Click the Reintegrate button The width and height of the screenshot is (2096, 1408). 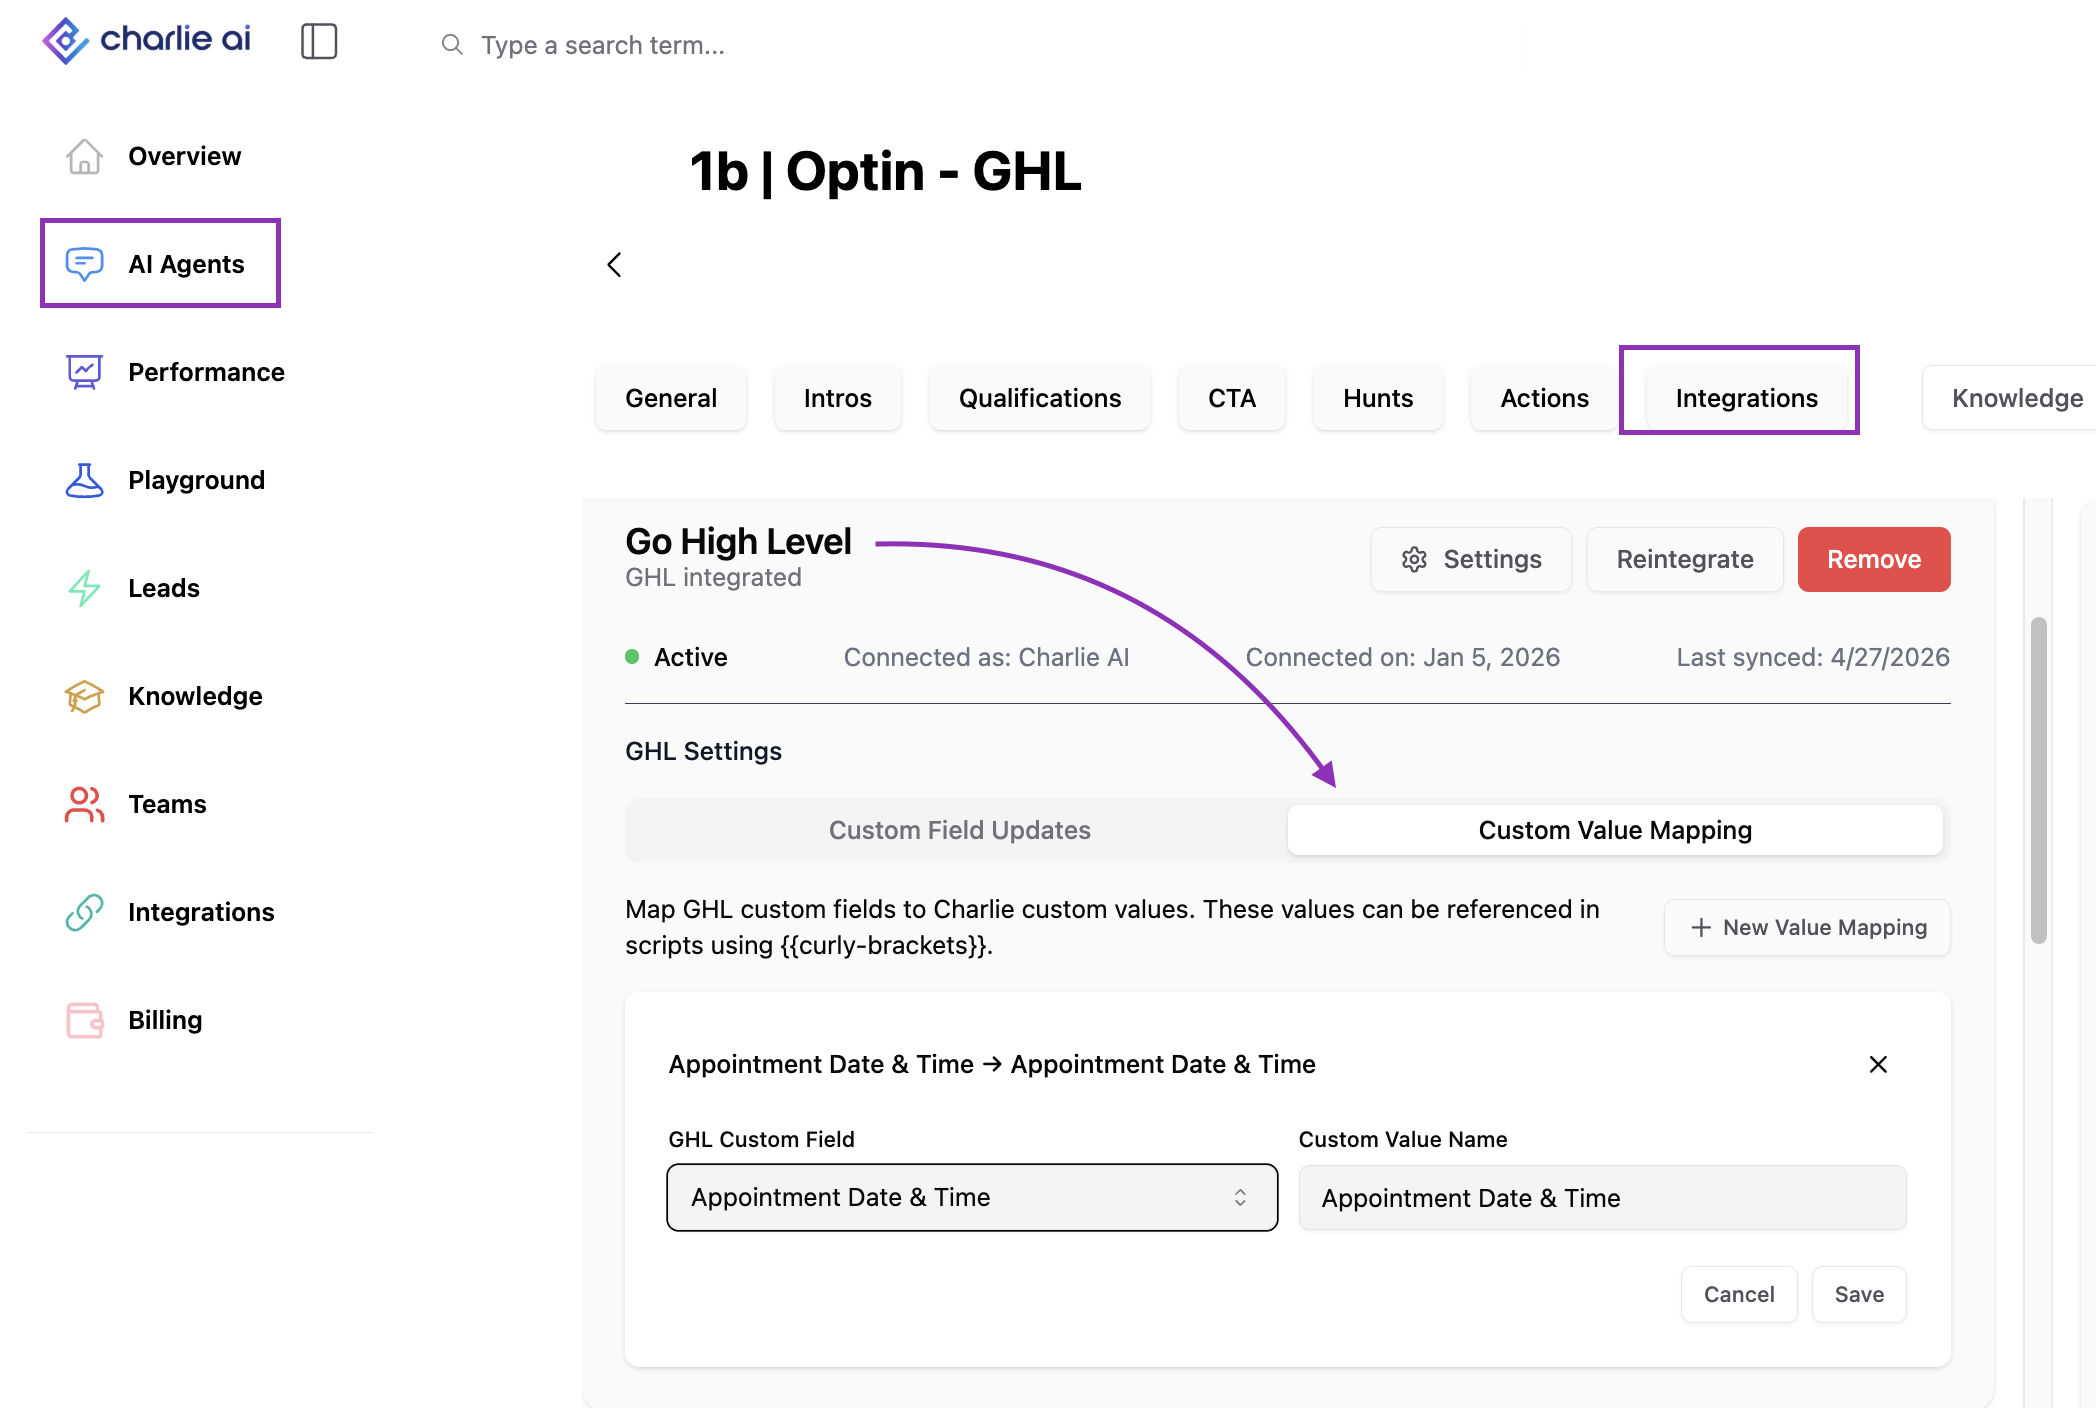[x=1685, y=559]
